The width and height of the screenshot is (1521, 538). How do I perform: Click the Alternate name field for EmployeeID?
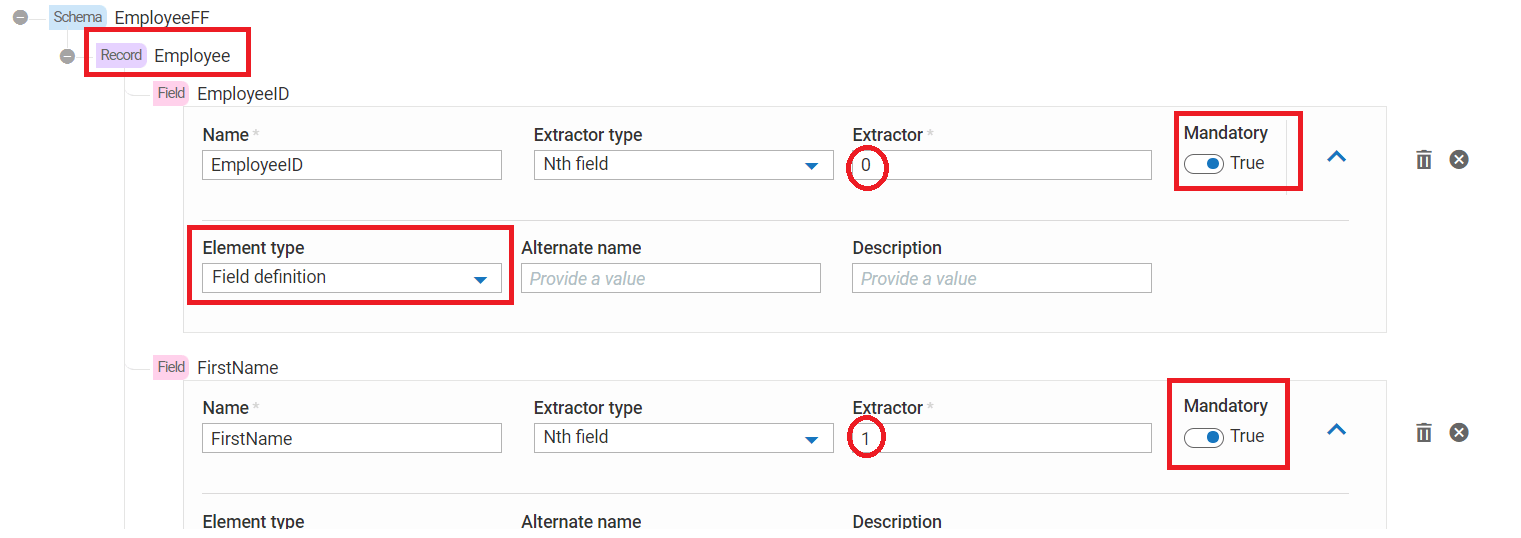click(670, 278)
